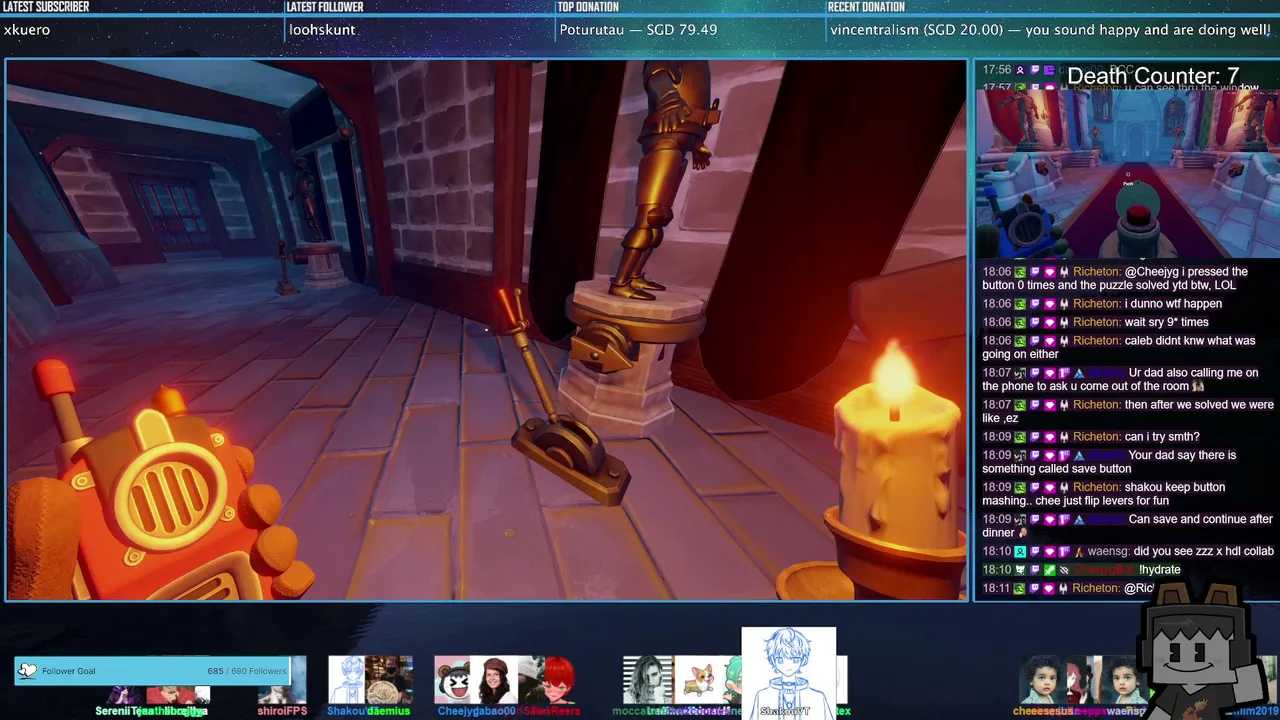Click the "LATEST FOLLOWER" heading

point(324,7)
